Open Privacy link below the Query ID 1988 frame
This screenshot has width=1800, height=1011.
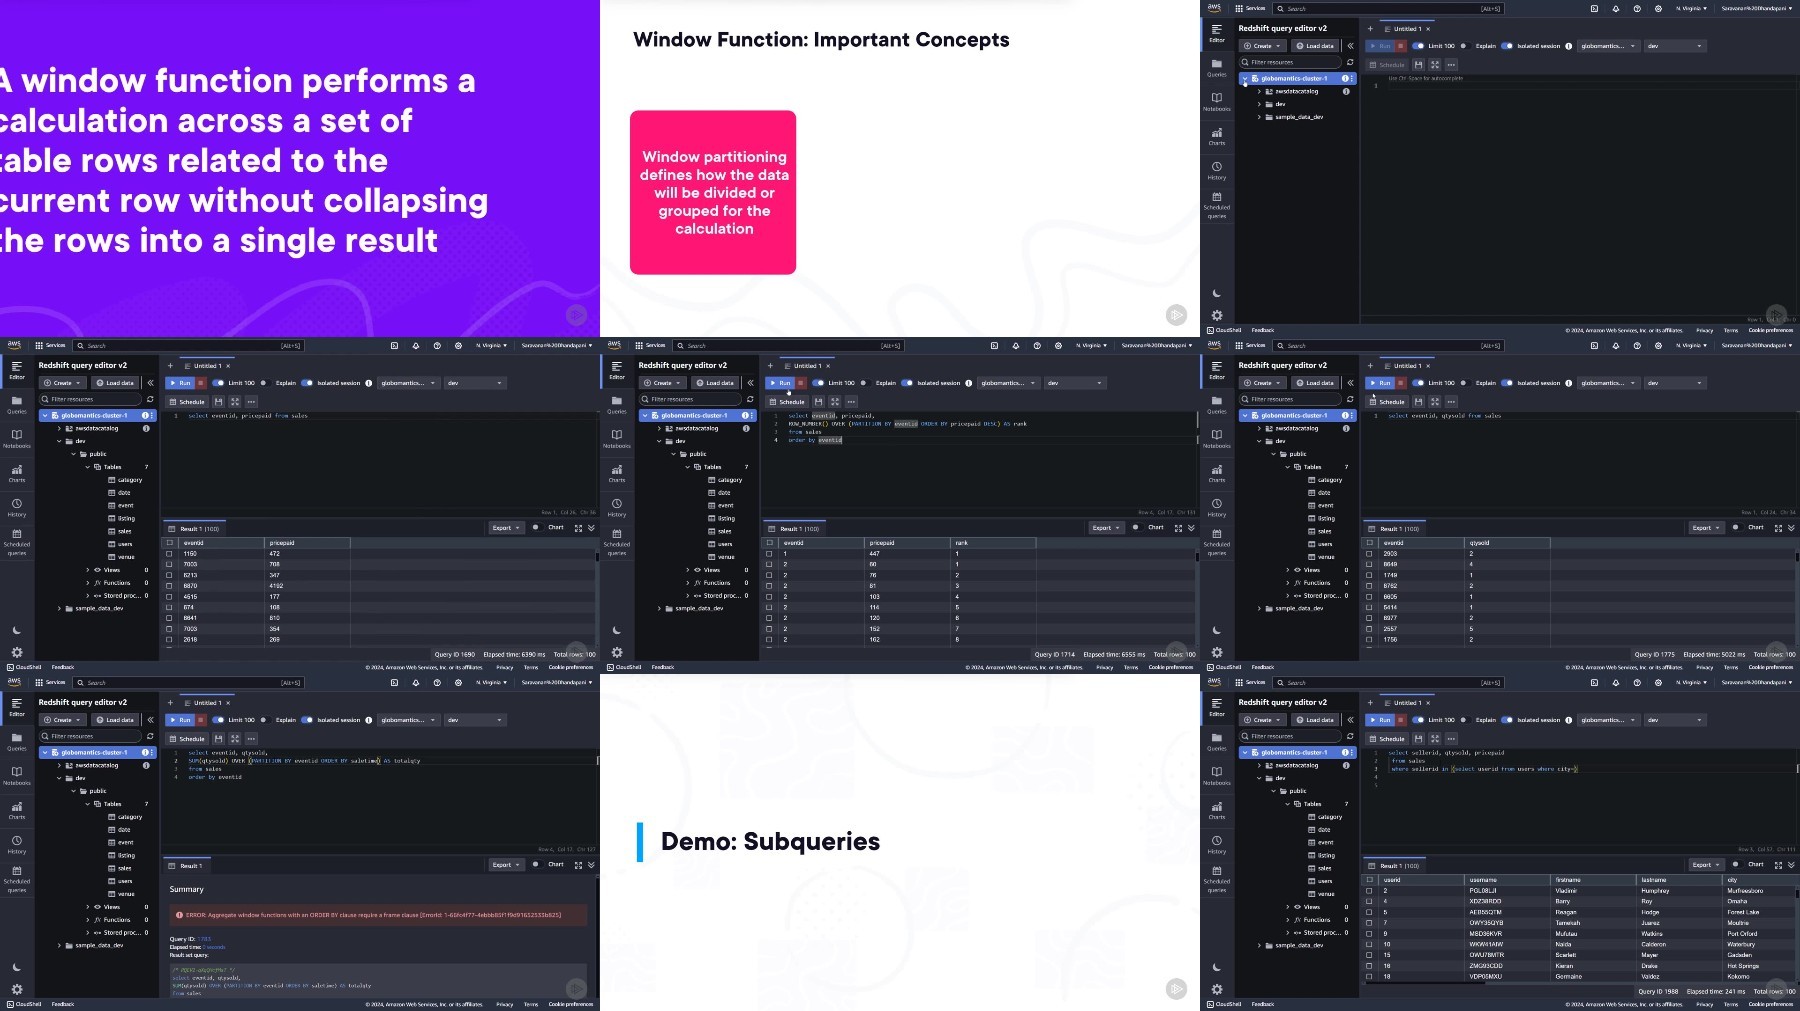pyautogui.click(x=1705, y=1004)
